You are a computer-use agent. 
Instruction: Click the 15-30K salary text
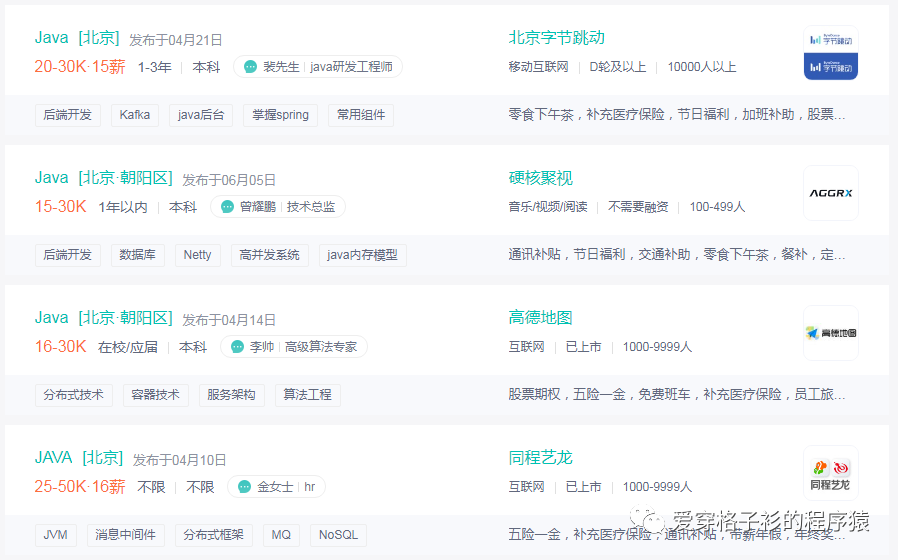click(61, 207)
